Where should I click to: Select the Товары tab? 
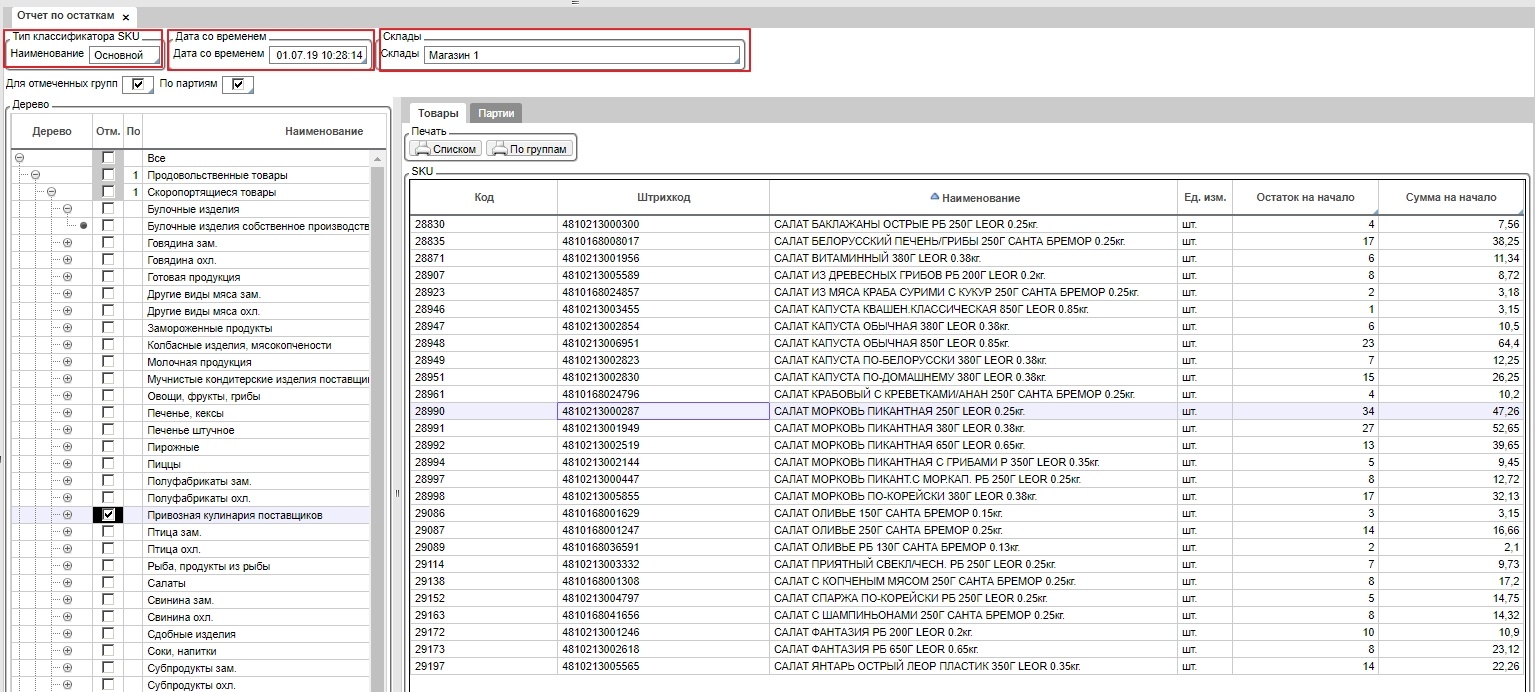pos(438,113)
